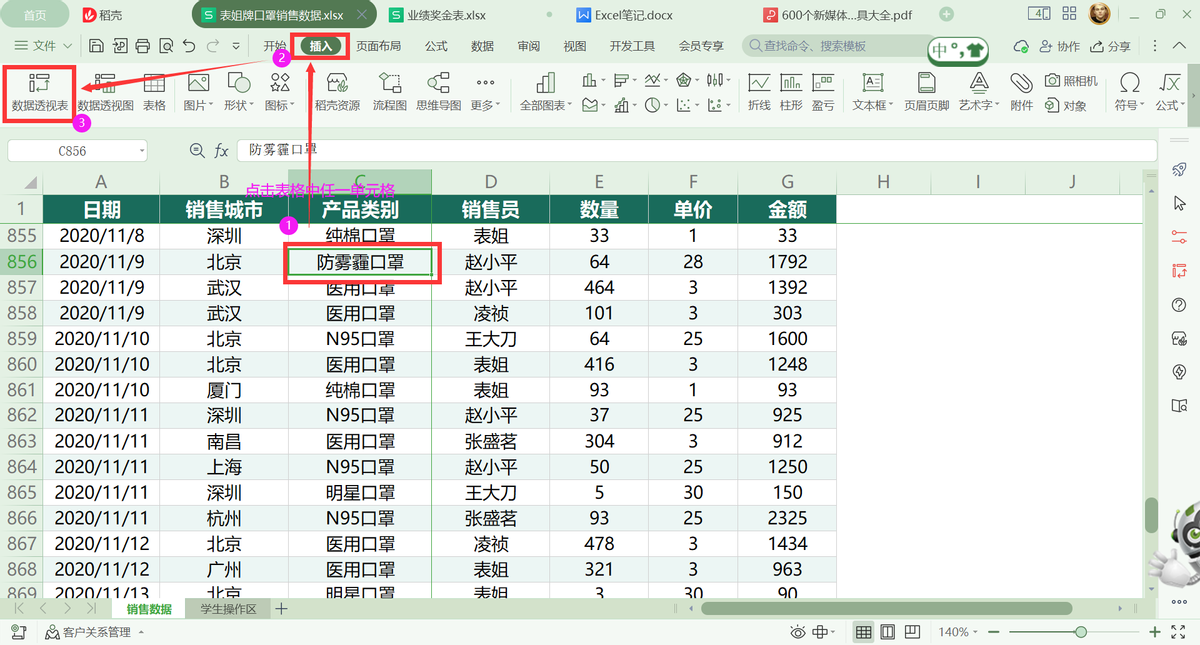Insert an 对象 object

[1066, 105]
